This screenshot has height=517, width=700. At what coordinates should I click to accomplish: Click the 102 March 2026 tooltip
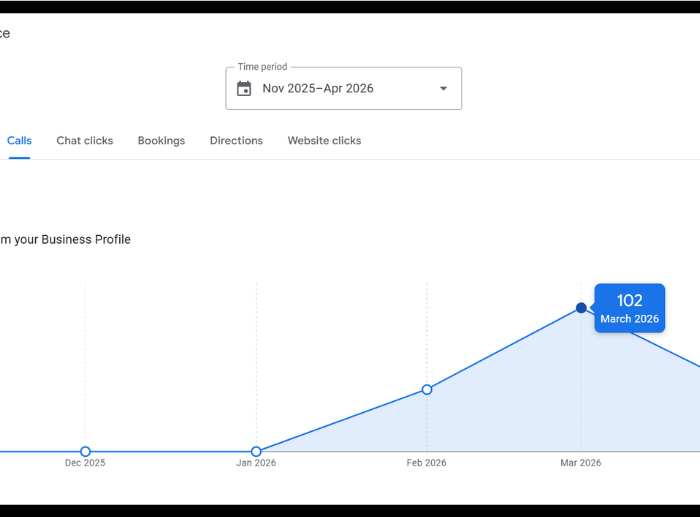coord(630,308)
